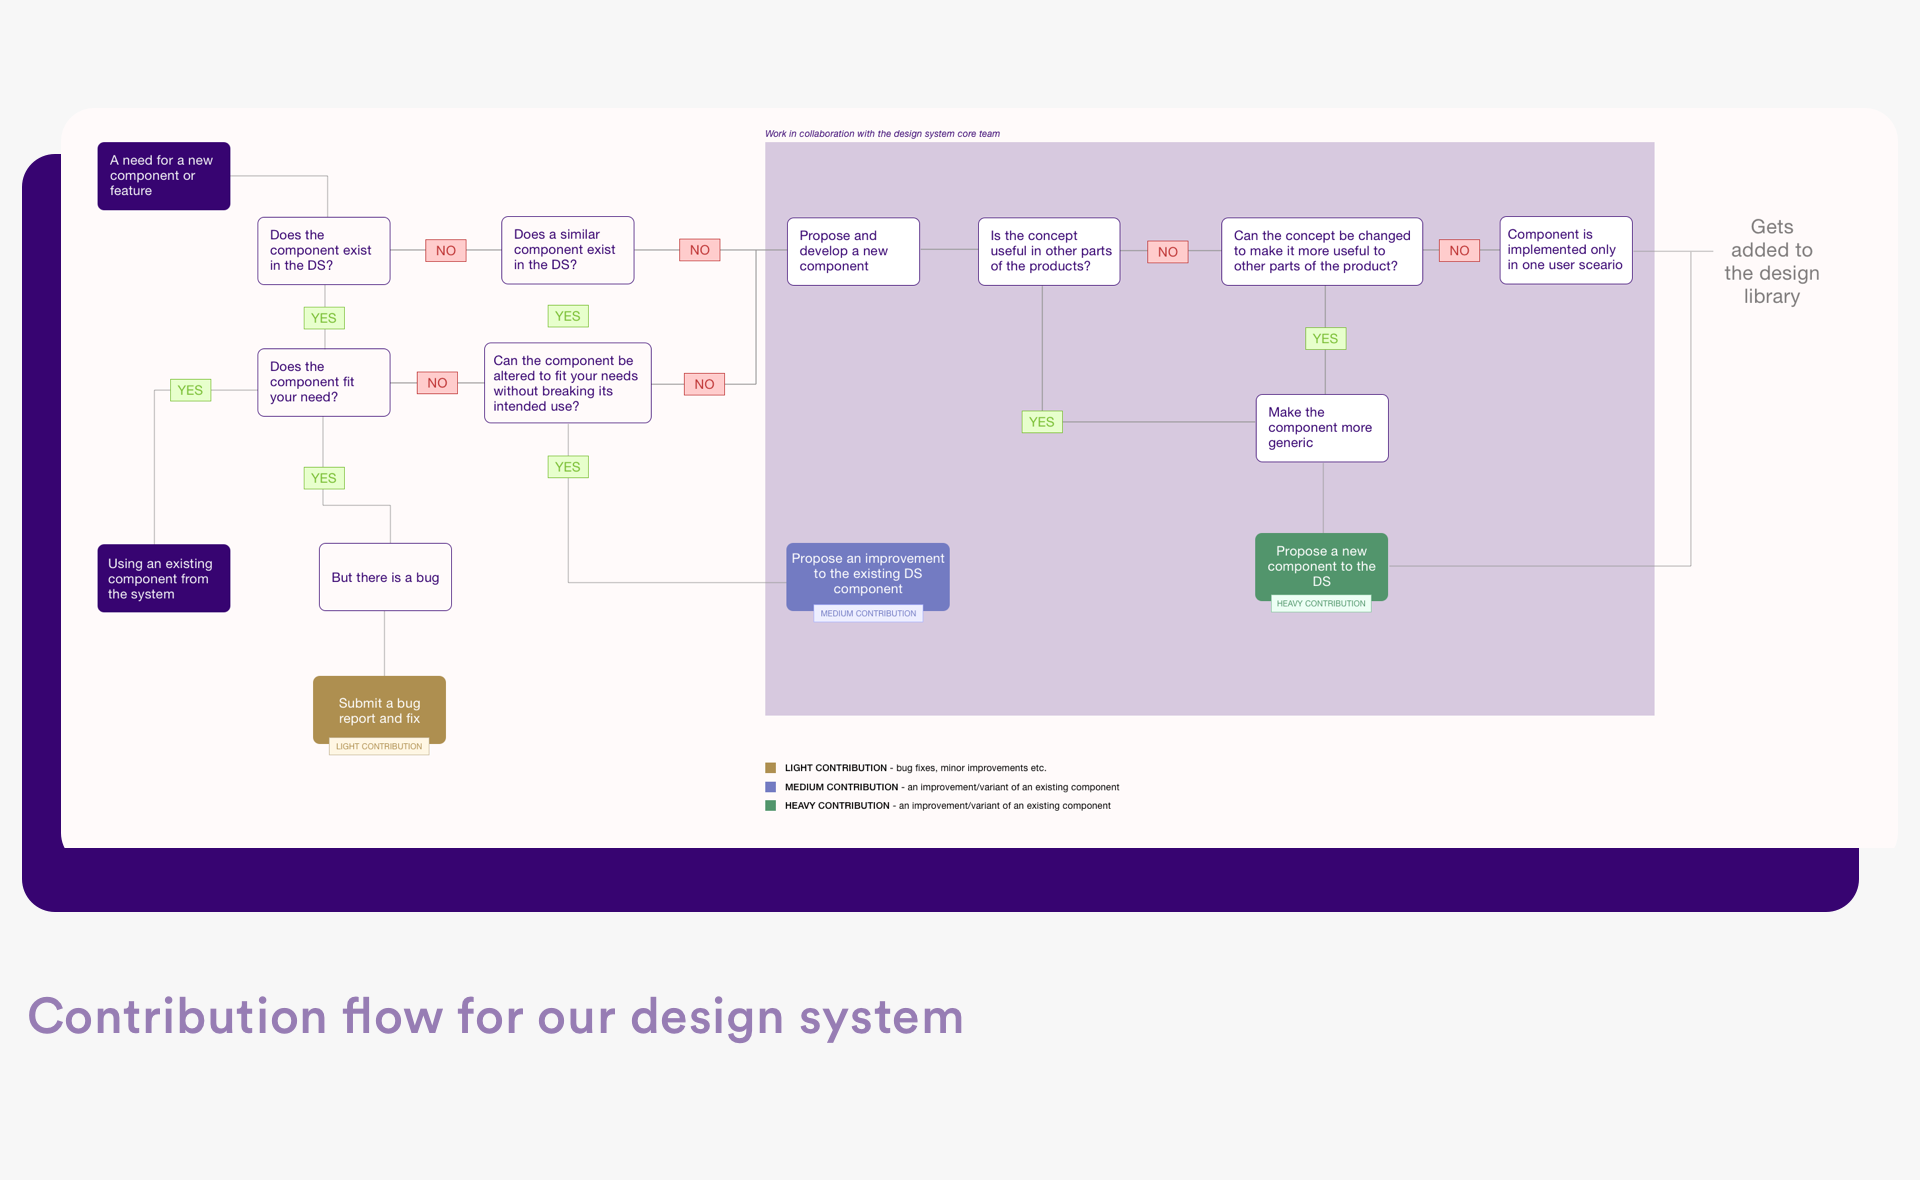Viewport: 1920px width, 1180px height.
Task: Click 'Propose an improvement to the existing DS' box
Action: 867,574
